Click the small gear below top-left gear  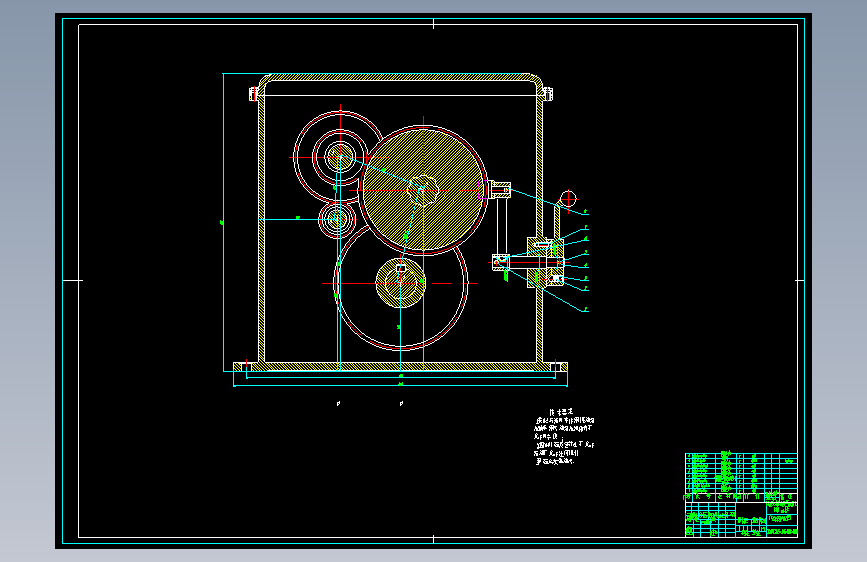click(337, 220)
